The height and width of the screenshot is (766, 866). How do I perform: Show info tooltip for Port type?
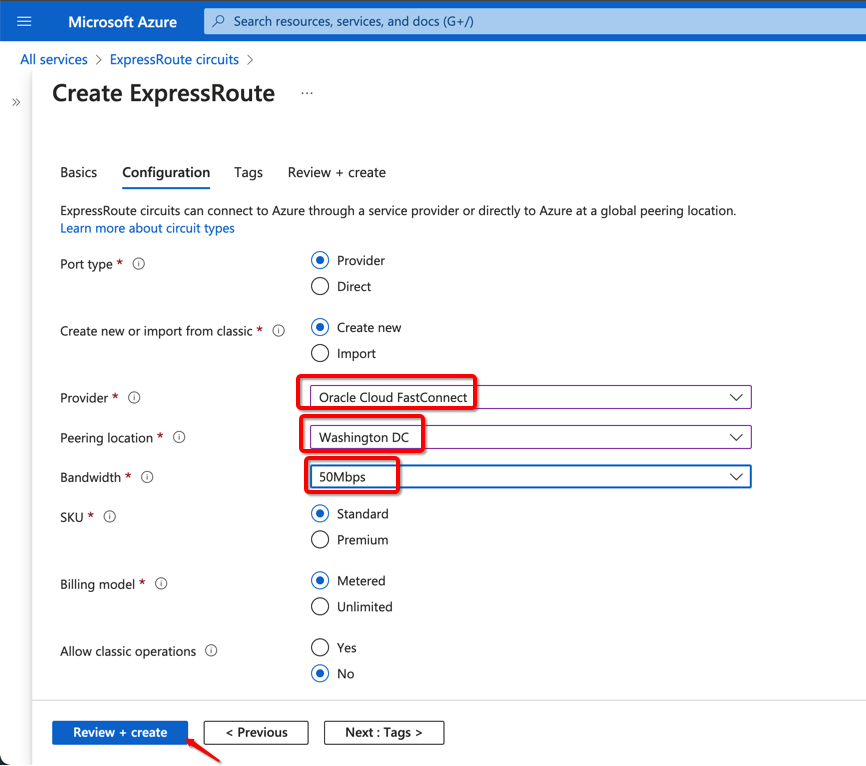click(x=139, y=264)
